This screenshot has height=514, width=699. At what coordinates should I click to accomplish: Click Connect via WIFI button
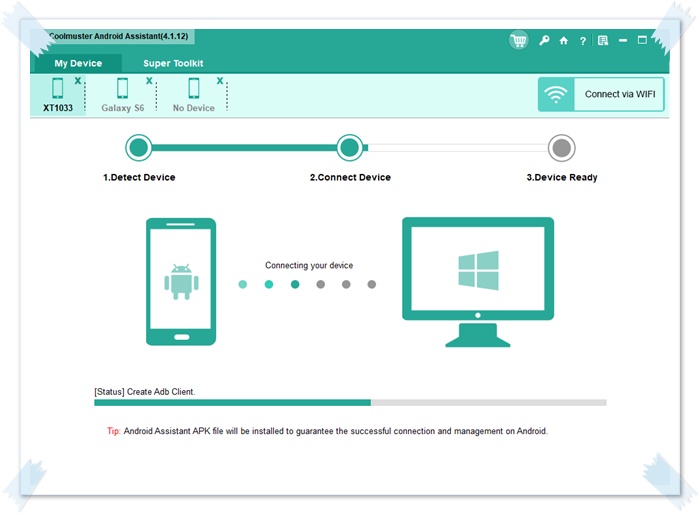[601, 94]
